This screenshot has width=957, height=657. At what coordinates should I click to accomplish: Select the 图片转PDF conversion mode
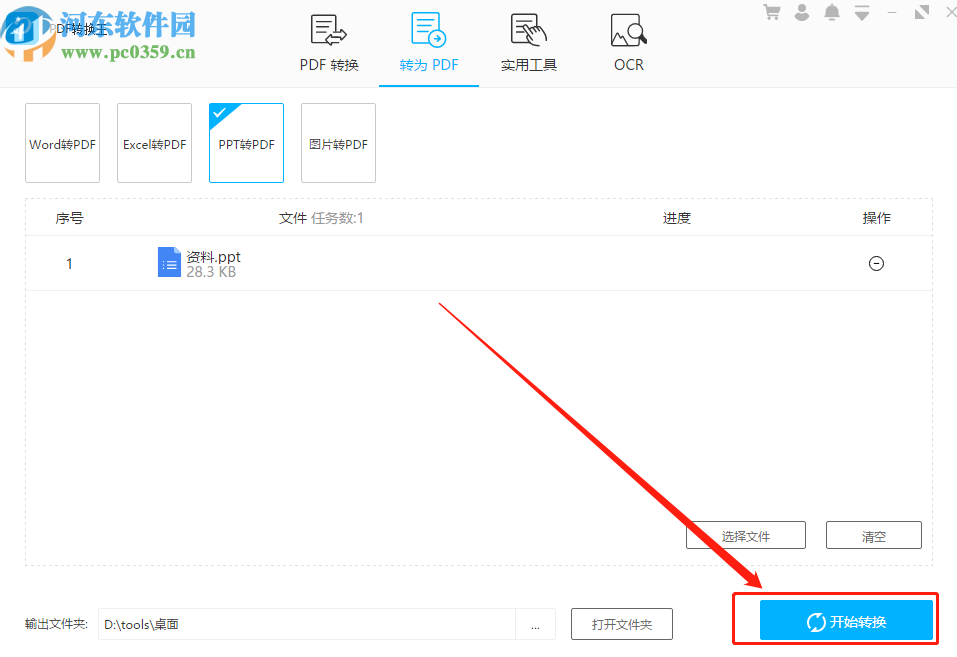[338, 143]
